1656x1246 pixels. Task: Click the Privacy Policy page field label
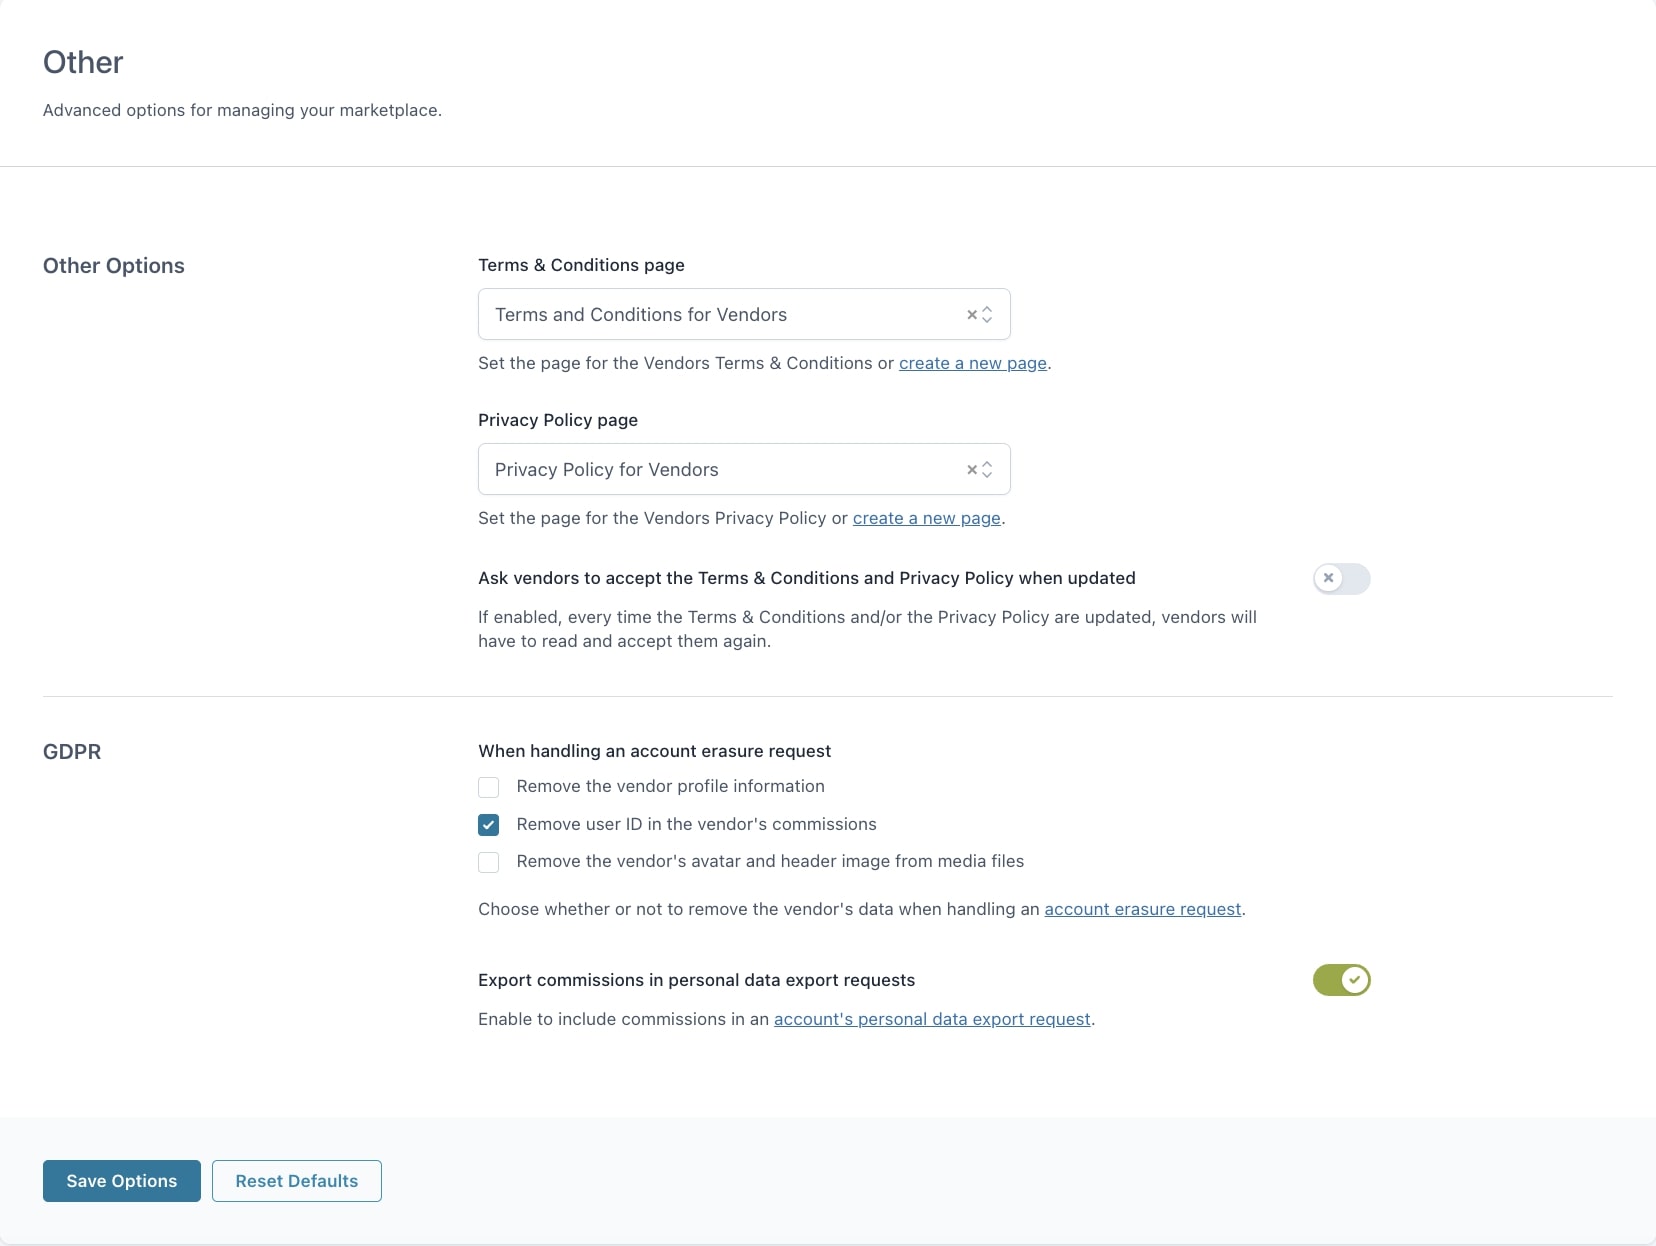pos(558,420)
